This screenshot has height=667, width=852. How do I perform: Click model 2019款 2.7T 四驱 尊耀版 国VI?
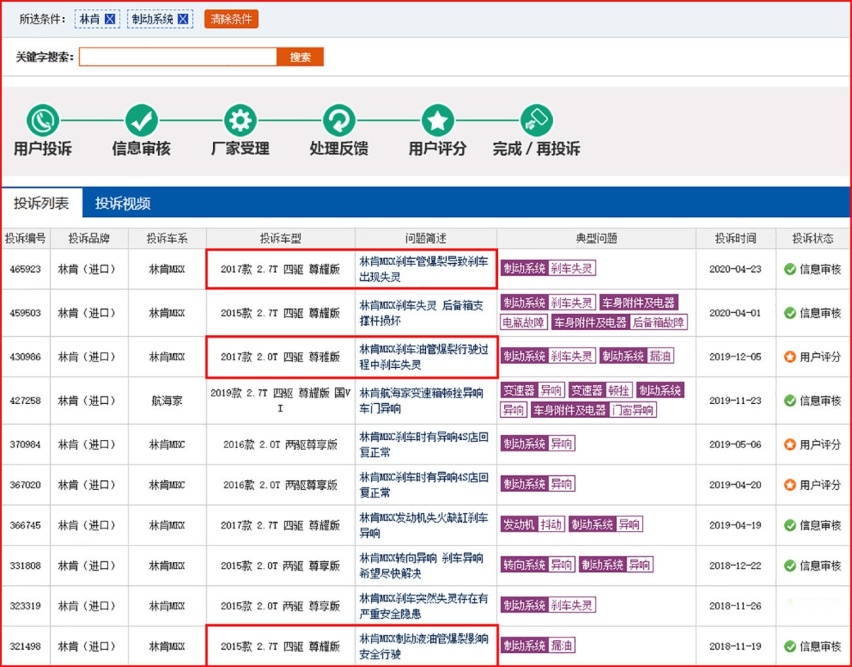(x=280, y=400)
